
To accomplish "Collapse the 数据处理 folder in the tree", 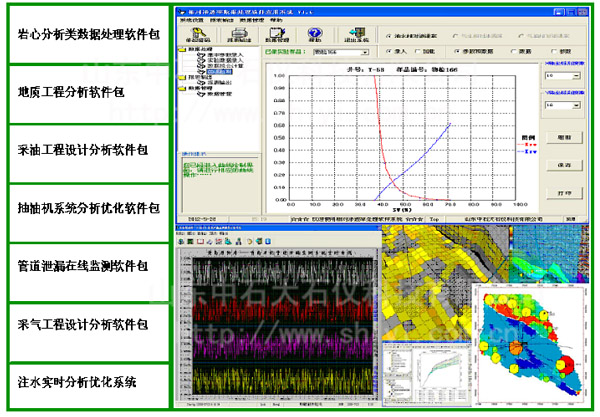I will pos(181,48).
